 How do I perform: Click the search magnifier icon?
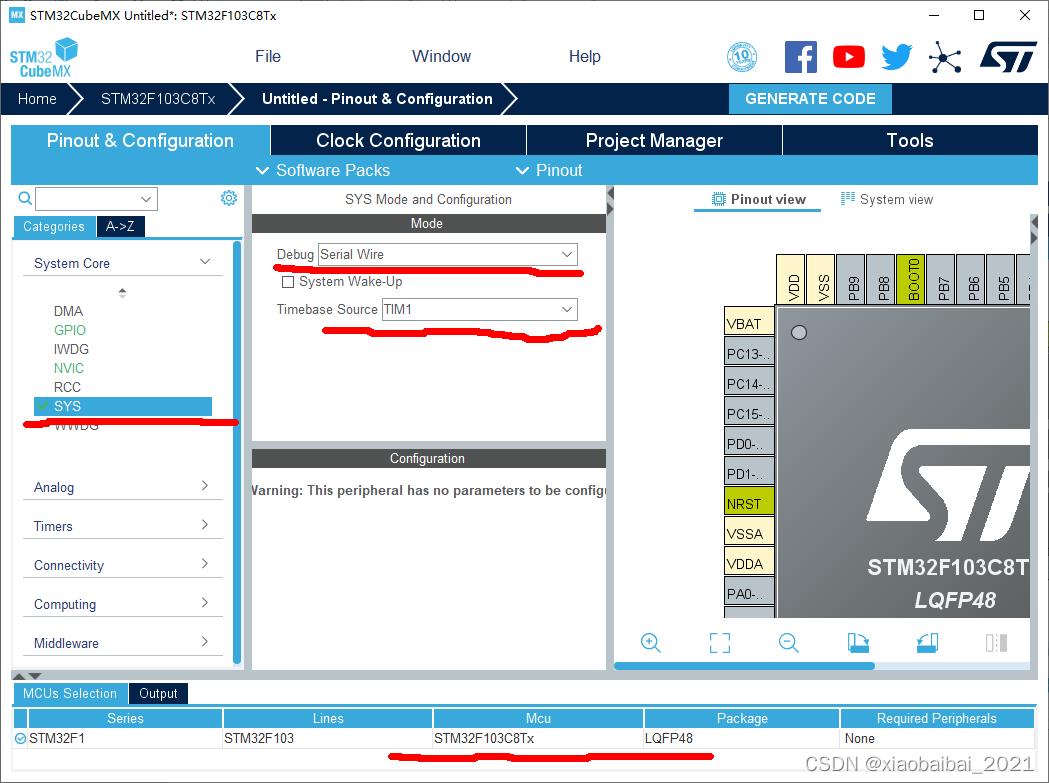(25, 198)
